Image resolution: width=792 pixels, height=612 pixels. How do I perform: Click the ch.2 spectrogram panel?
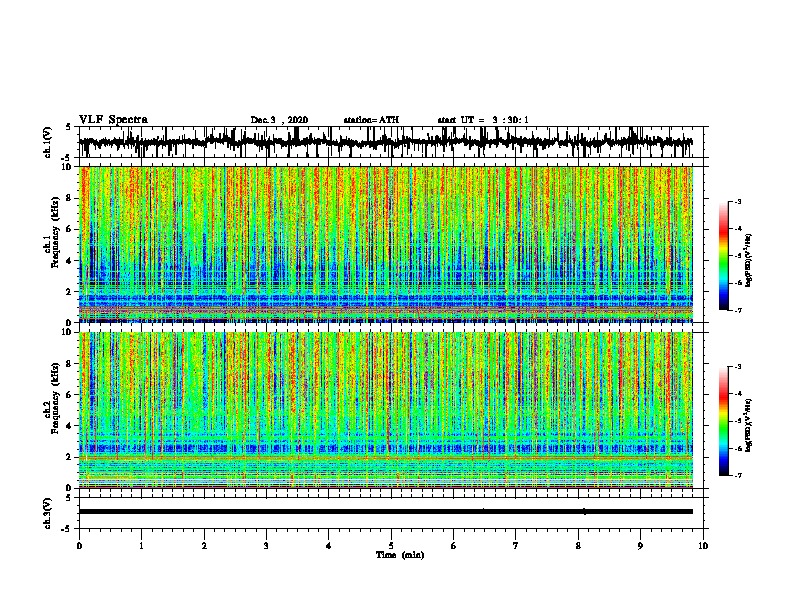tap(386, 410)
